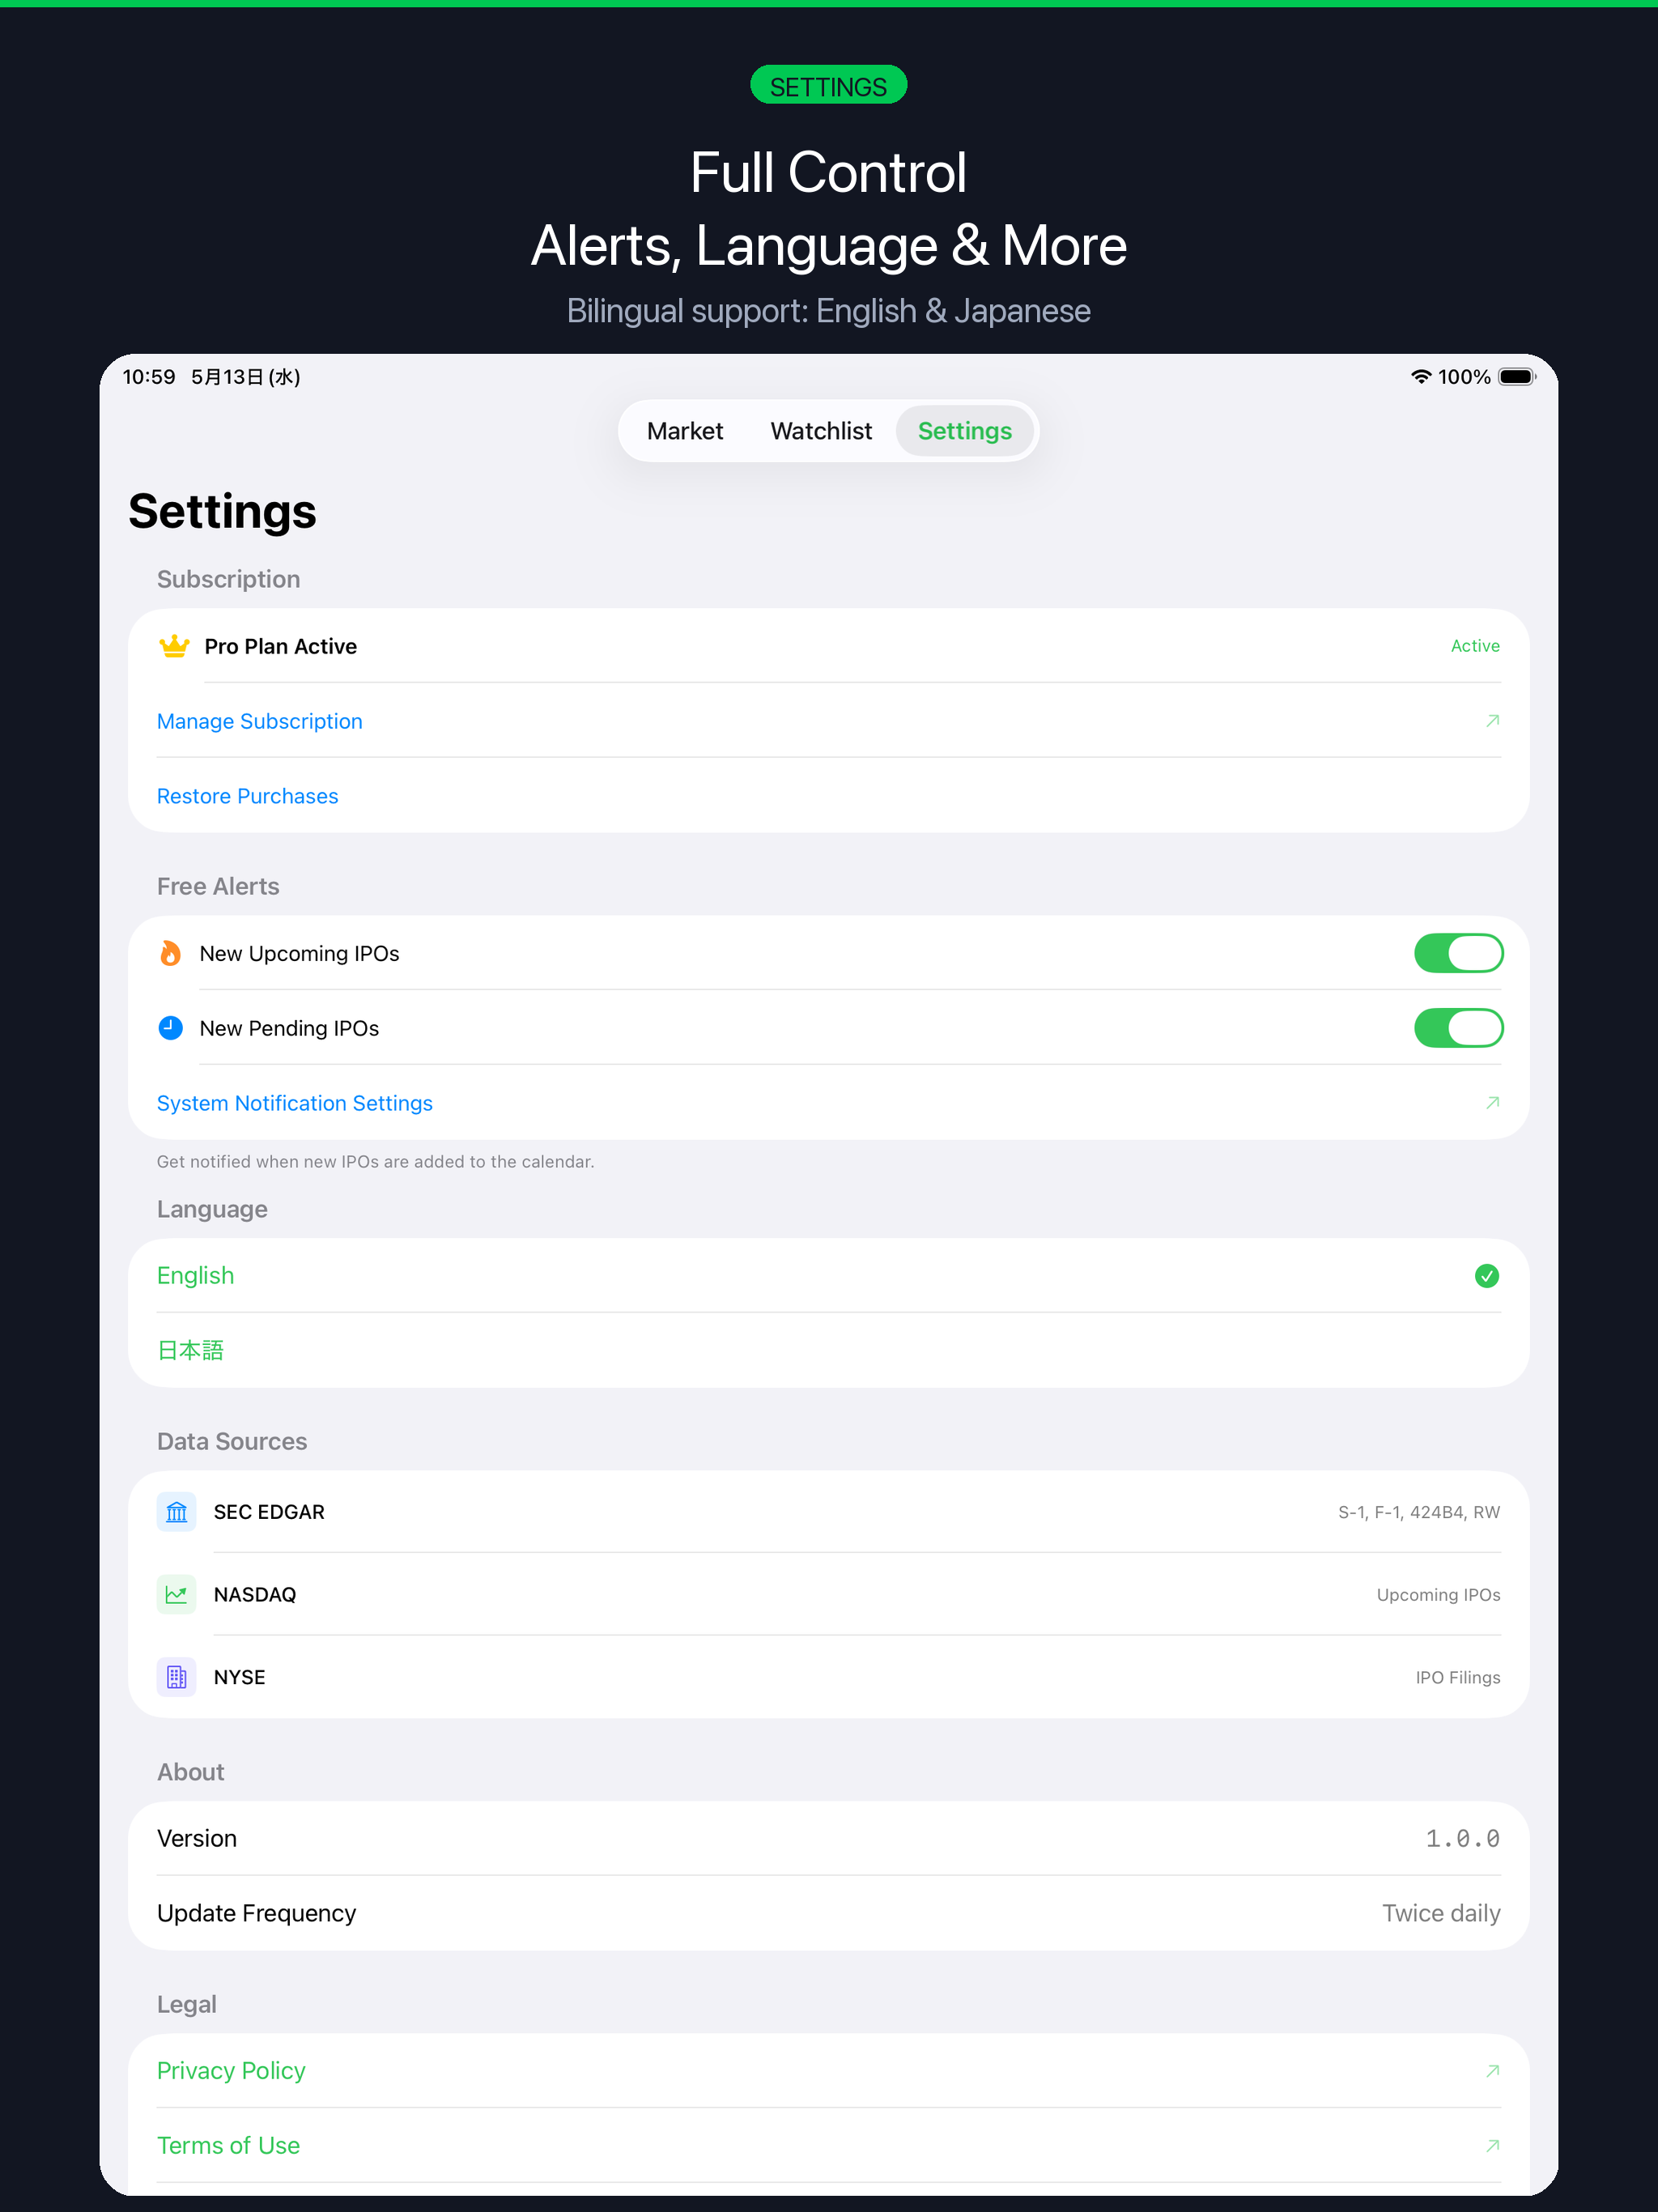The height and width of the screenshot is (2212, 1658).
Task: Click the arrow icon on Terms of Use row
Action: [x=1492, y=2145]
